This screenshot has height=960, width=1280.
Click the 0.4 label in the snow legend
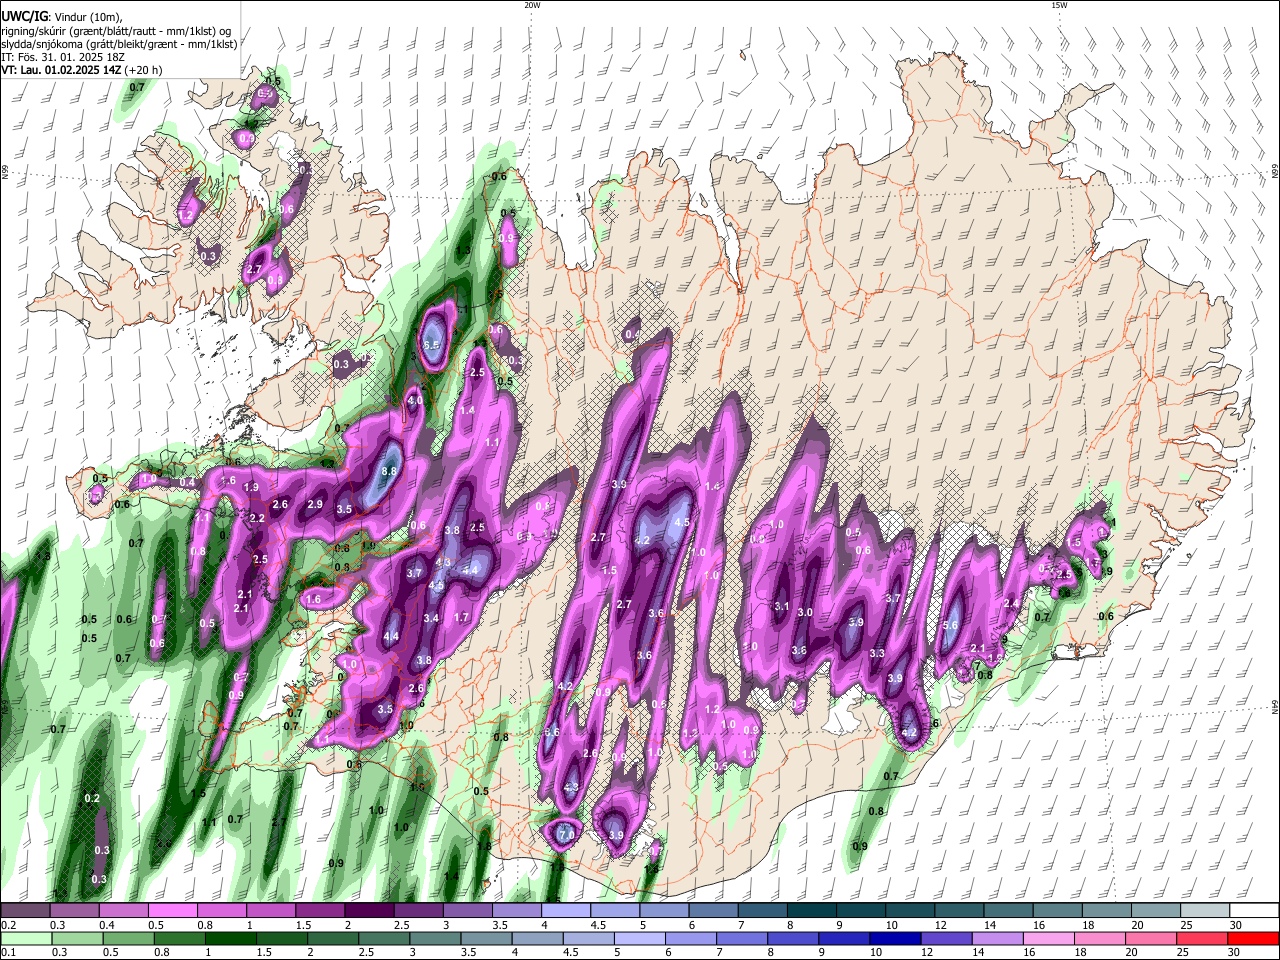[x=107, y=925]
